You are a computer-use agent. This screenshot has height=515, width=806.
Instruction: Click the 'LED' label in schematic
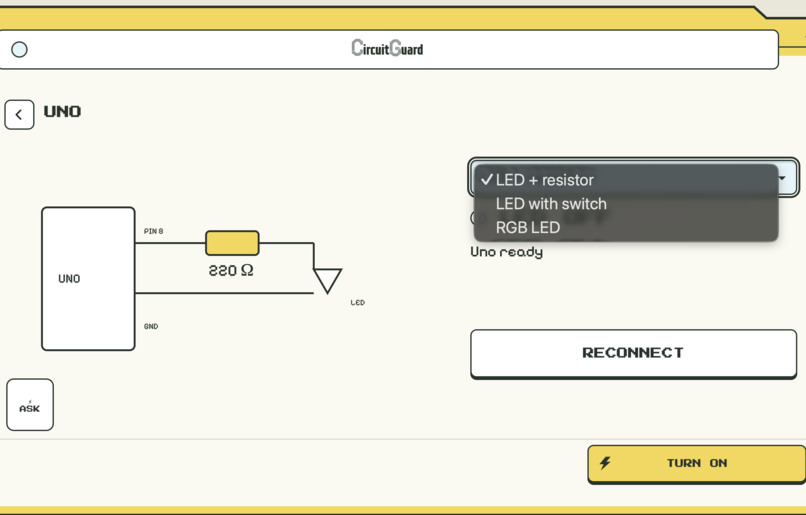[x=358, y=303]
